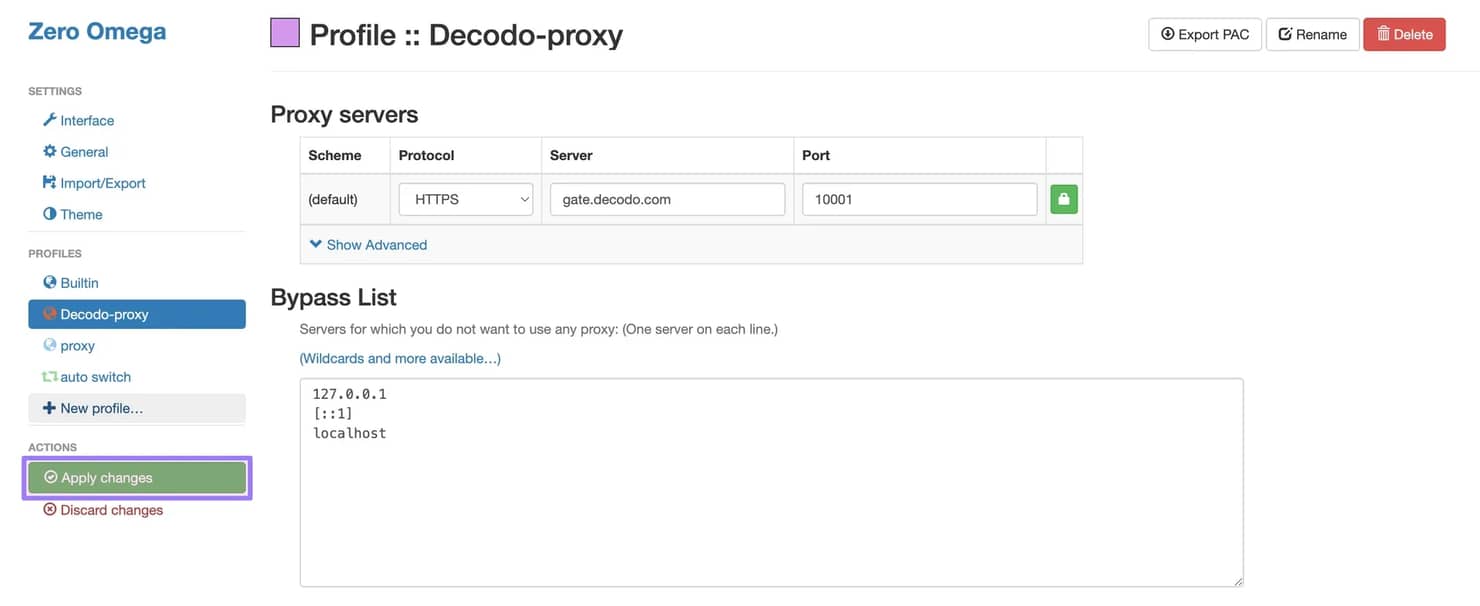Open the Protocol HTTPS dropdown
Viewport: 1480px width, 606px height.
(x=466, y=199)
